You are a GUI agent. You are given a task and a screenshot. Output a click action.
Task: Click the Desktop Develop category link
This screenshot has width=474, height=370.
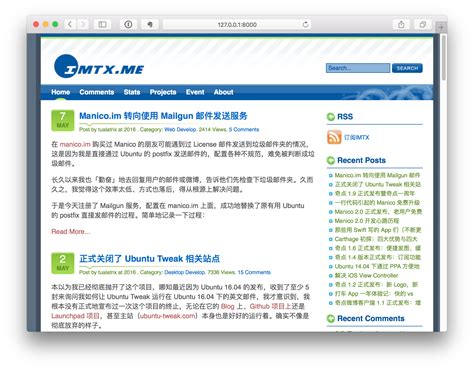[184, 272]
